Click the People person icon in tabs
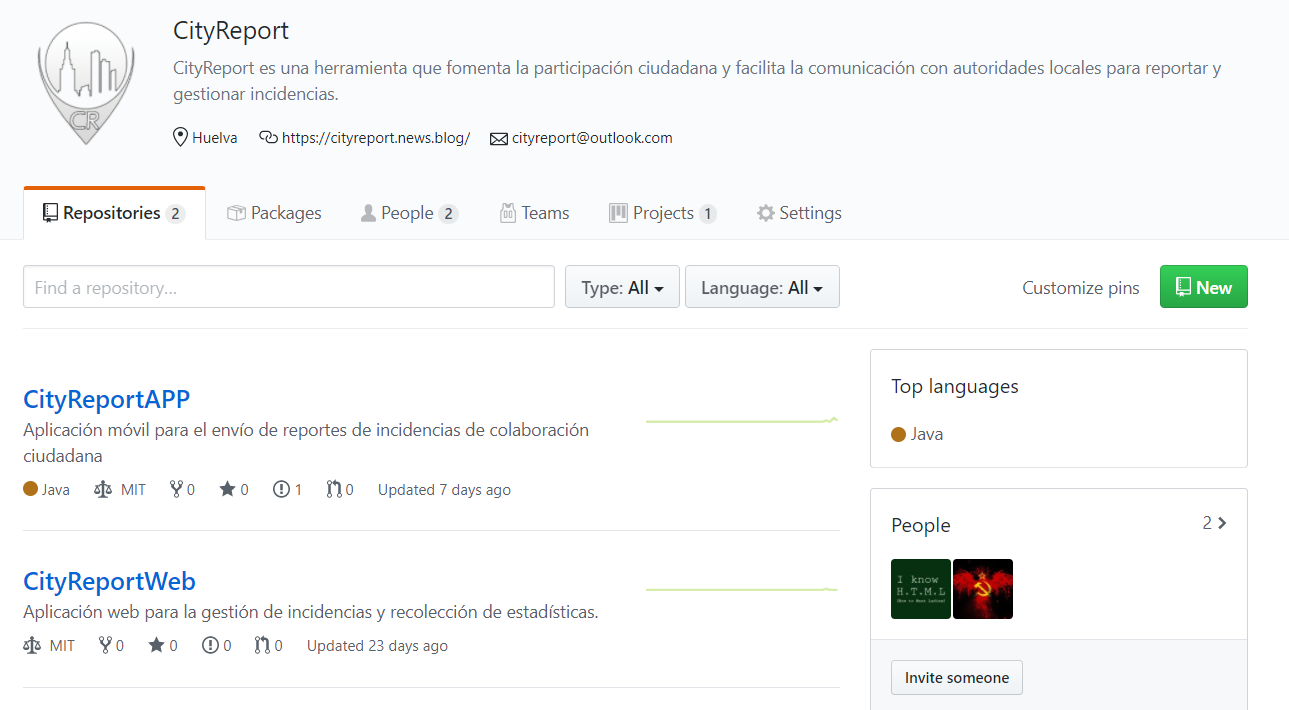1289x710 pixels. tap(368, 213)
